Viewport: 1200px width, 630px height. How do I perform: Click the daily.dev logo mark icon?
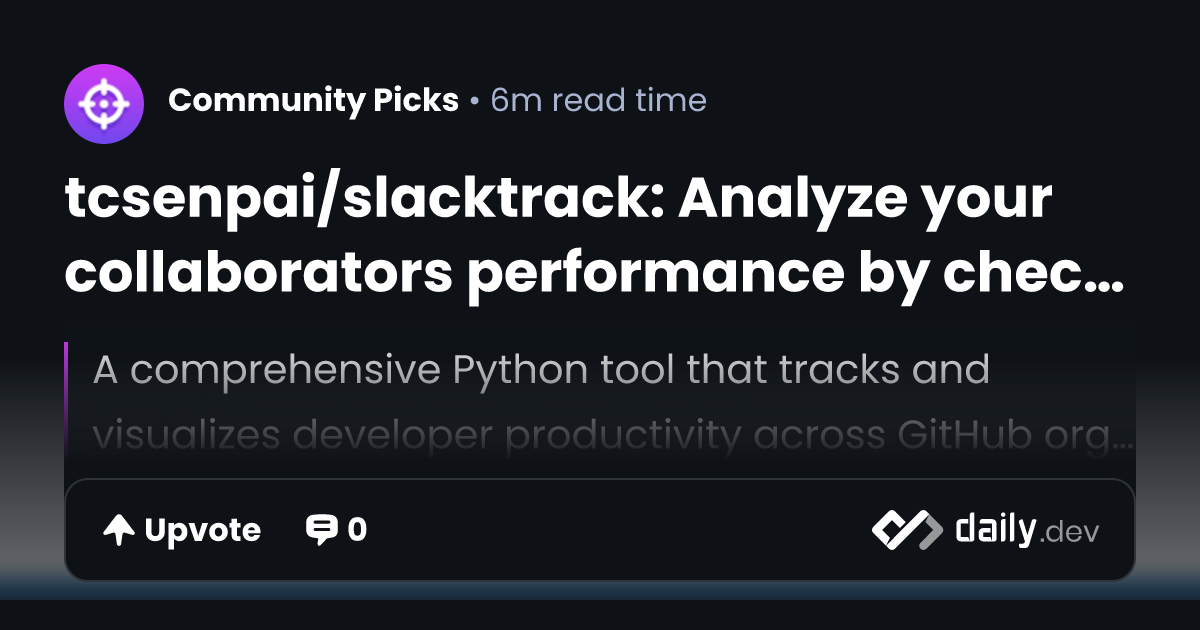[x=906, y=530]
